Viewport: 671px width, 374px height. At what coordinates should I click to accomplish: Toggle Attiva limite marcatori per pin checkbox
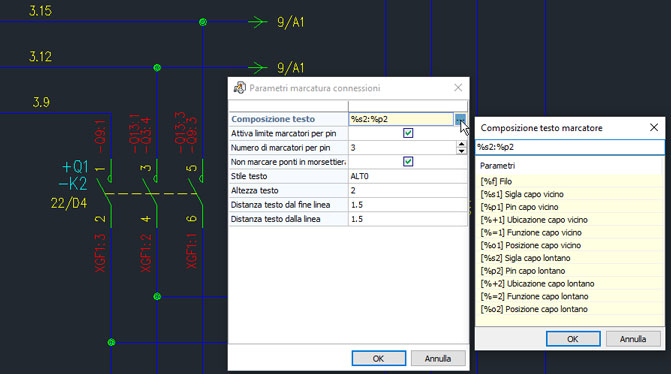(408, 134)
